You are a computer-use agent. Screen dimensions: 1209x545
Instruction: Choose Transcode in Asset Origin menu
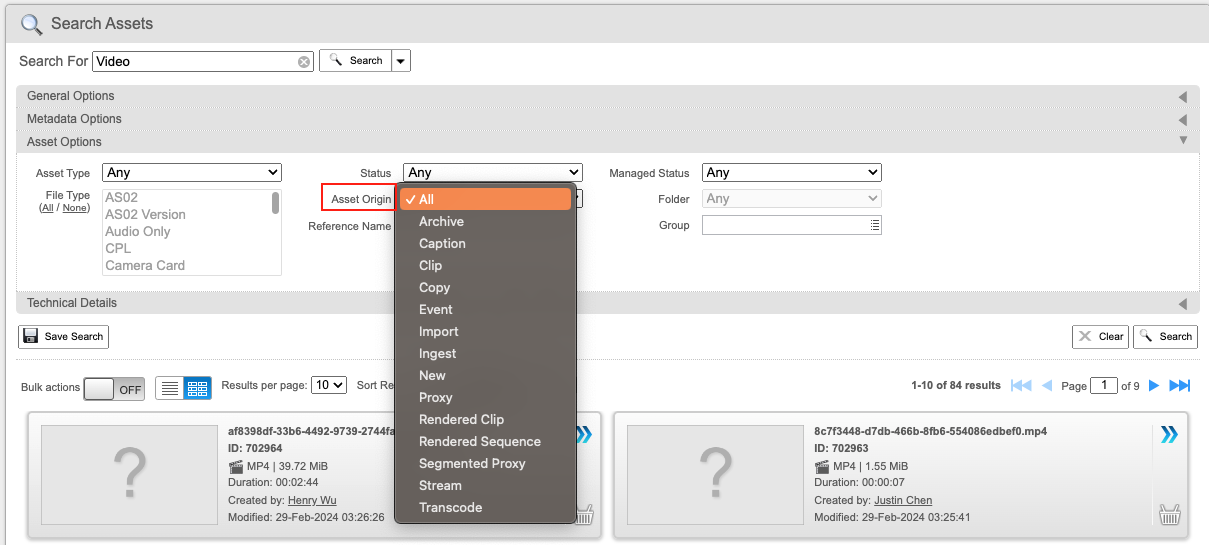[x=450, y=508]
